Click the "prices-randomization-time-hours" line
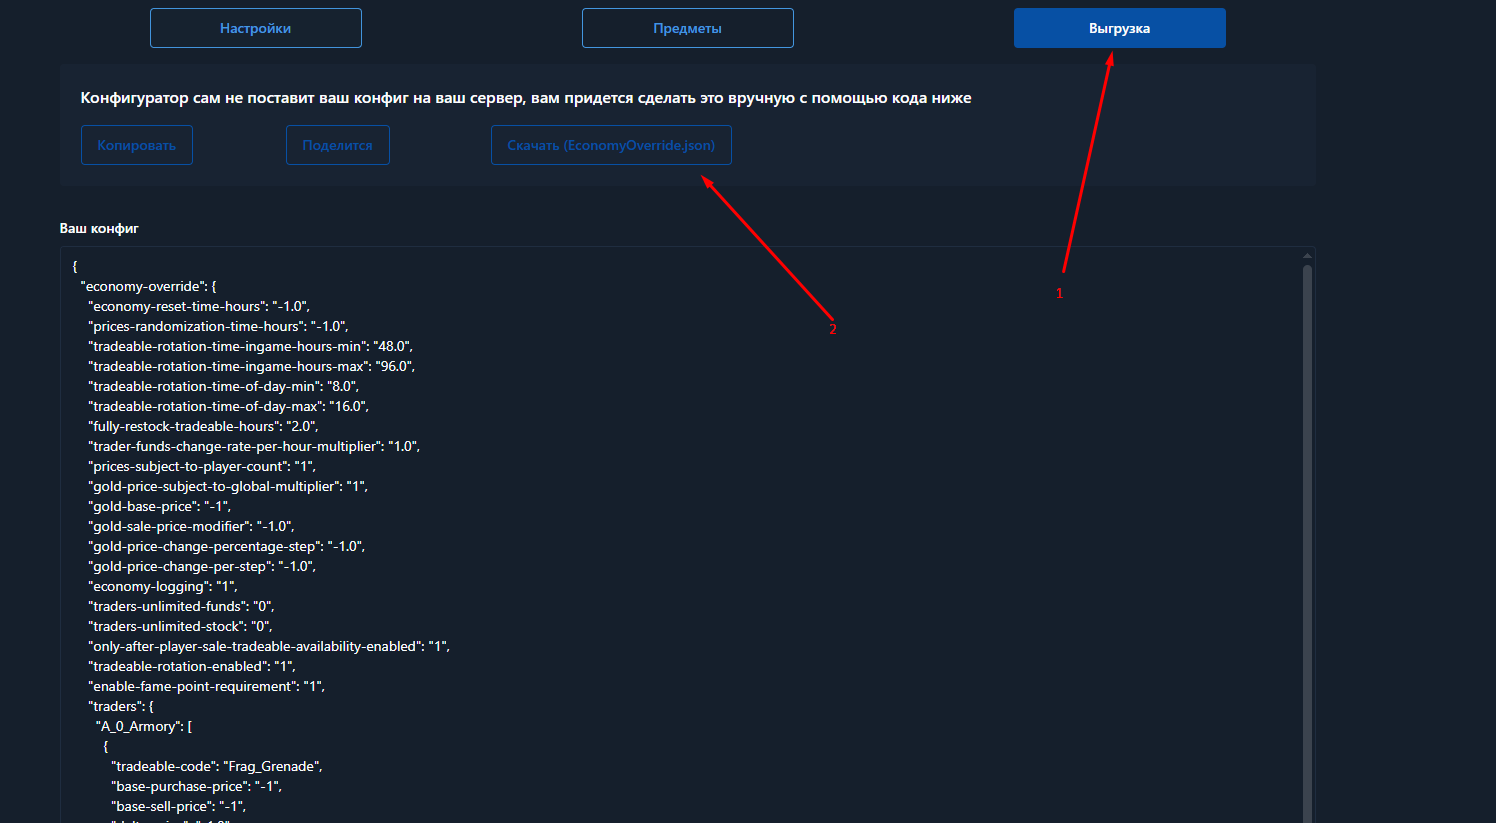1496x823 pixels. (x=217, y=326)
